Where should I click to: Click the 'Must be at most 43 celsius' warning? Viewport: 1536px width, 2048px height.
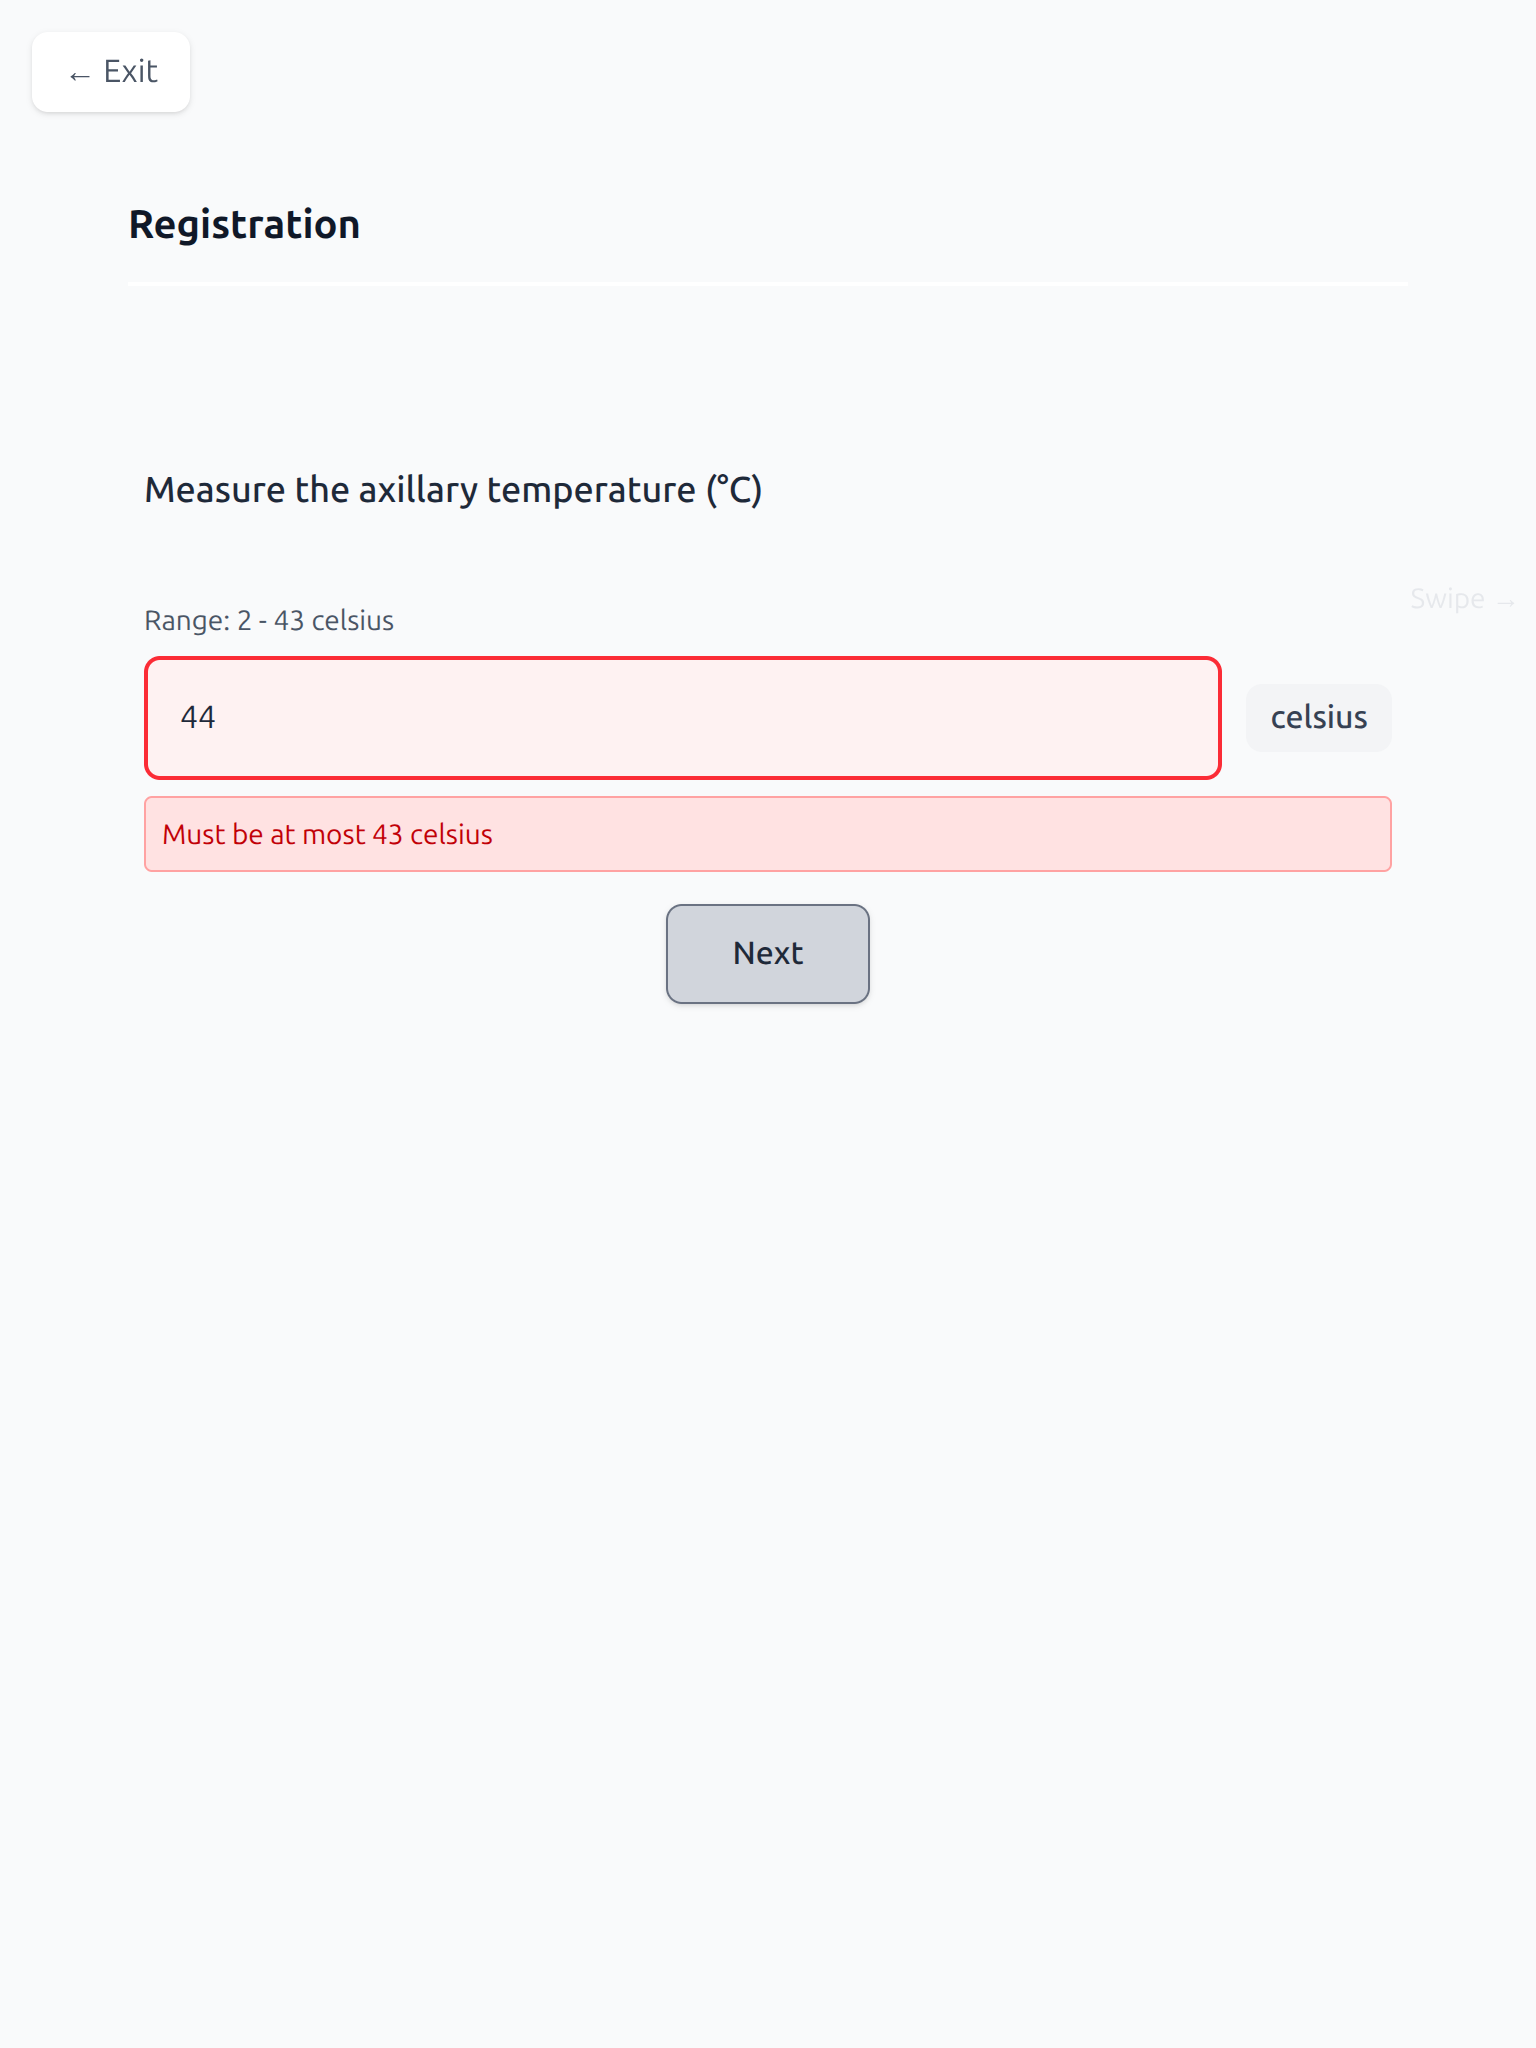tap(327, 834)
